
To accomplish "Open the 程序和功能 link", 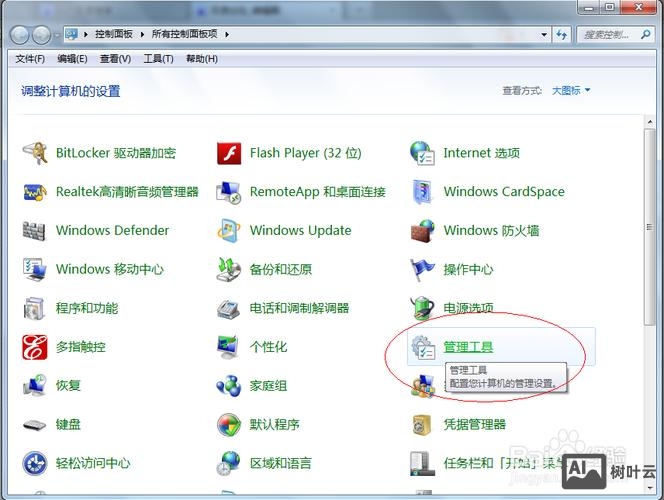I will tap(87, 308).
